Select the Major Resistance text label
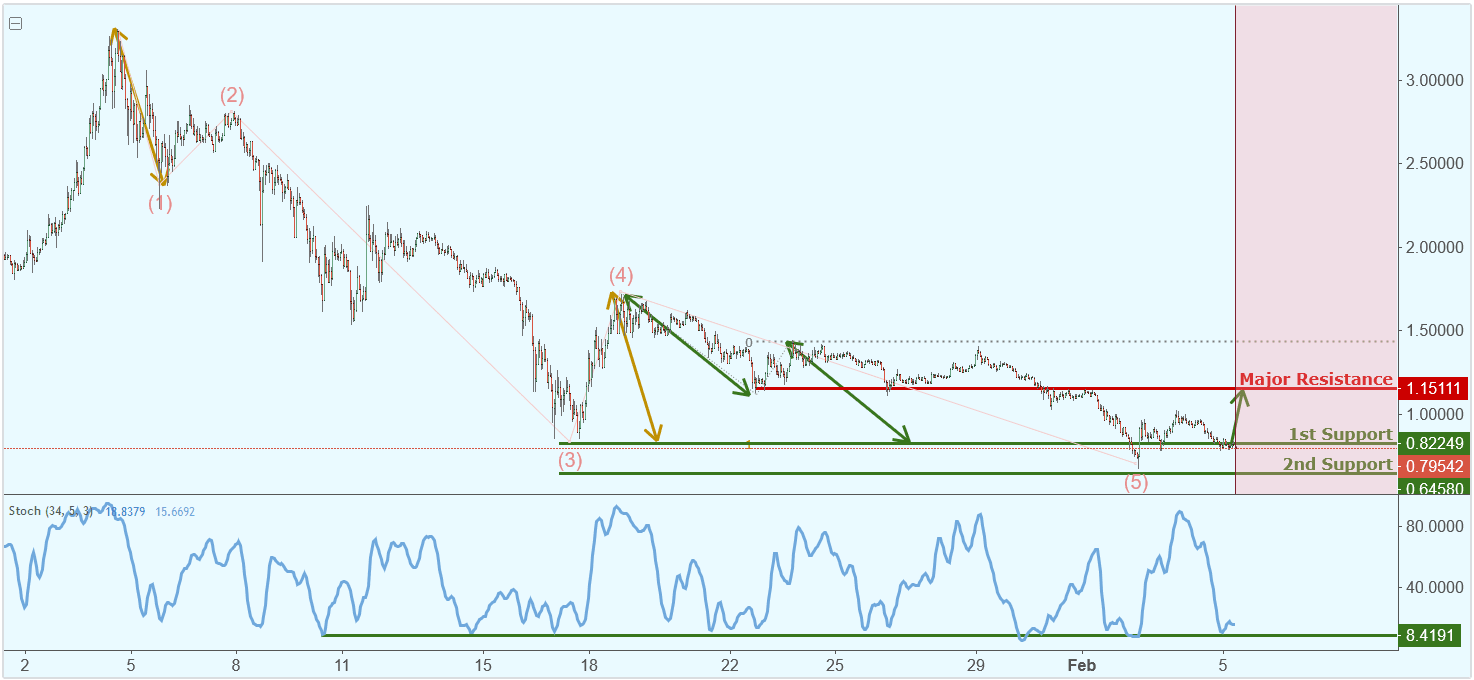Screen dimensions: 1474x680 (x=1317, y=378)
